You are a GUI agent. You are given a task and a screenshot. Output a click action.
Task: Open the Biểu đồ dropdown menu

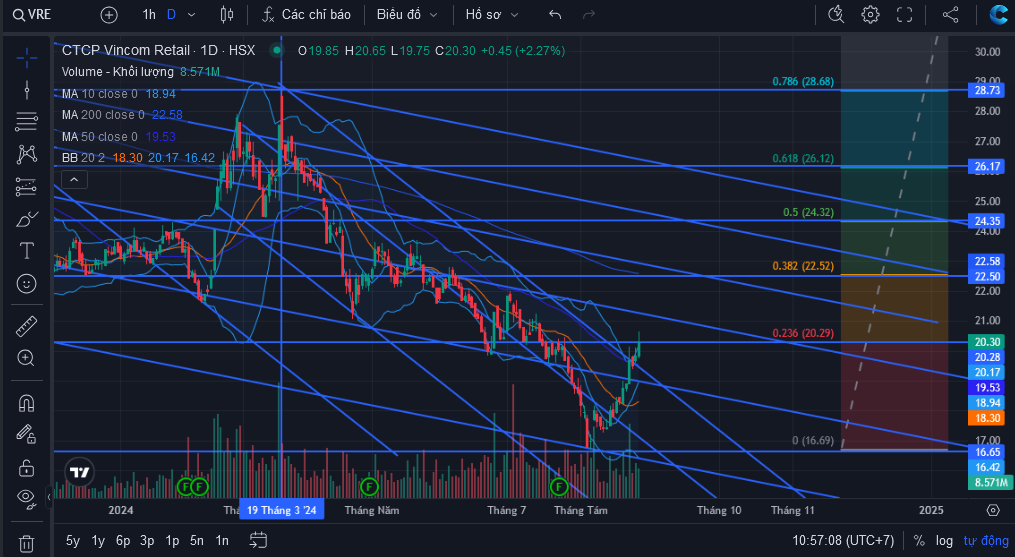coord(407,14)
